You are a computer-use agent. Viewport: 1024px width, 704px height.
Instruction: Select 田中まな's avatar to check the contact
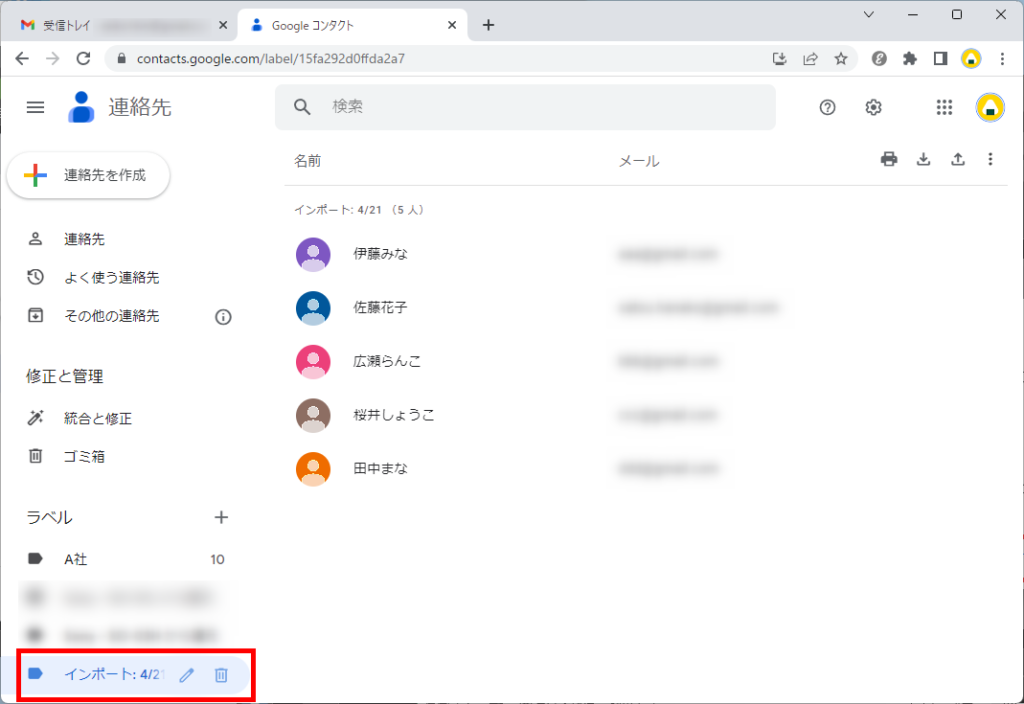tap(312, 468)
